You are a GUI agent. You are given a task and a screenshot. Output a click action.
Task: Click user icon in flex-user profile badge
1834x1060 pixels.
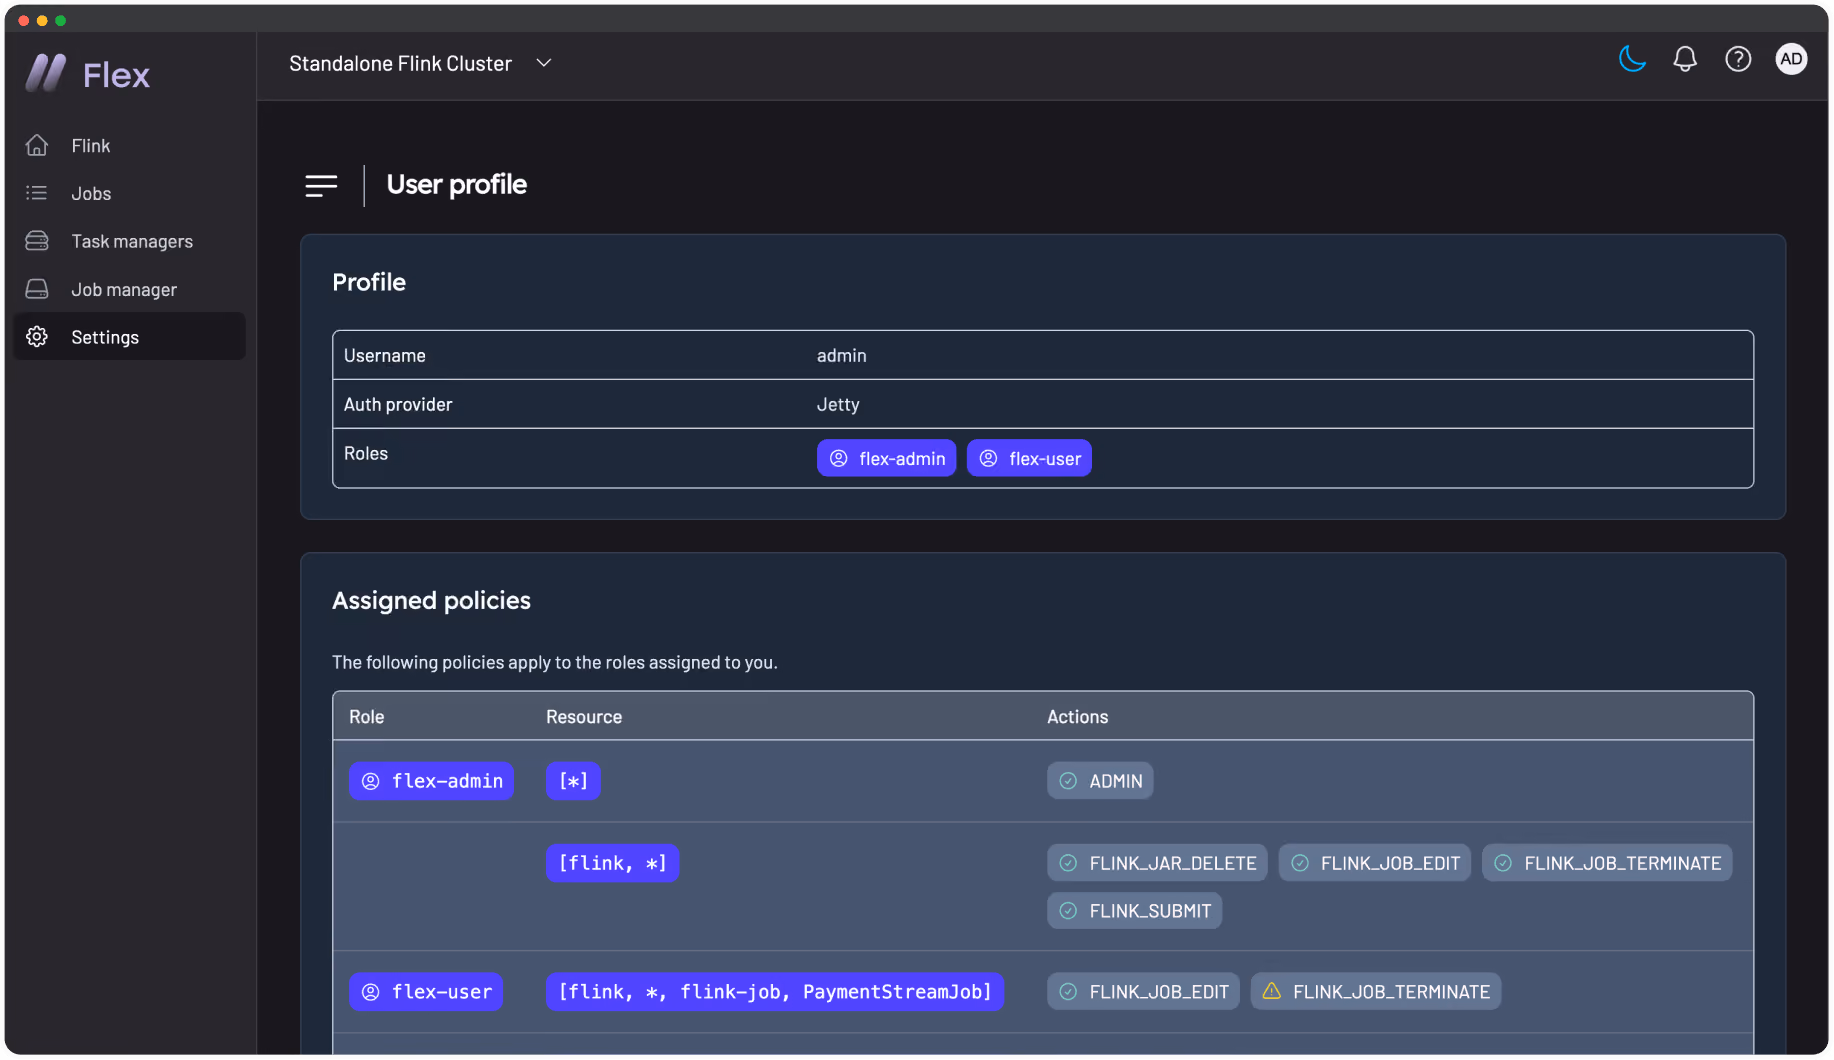(x=988, y=459)
